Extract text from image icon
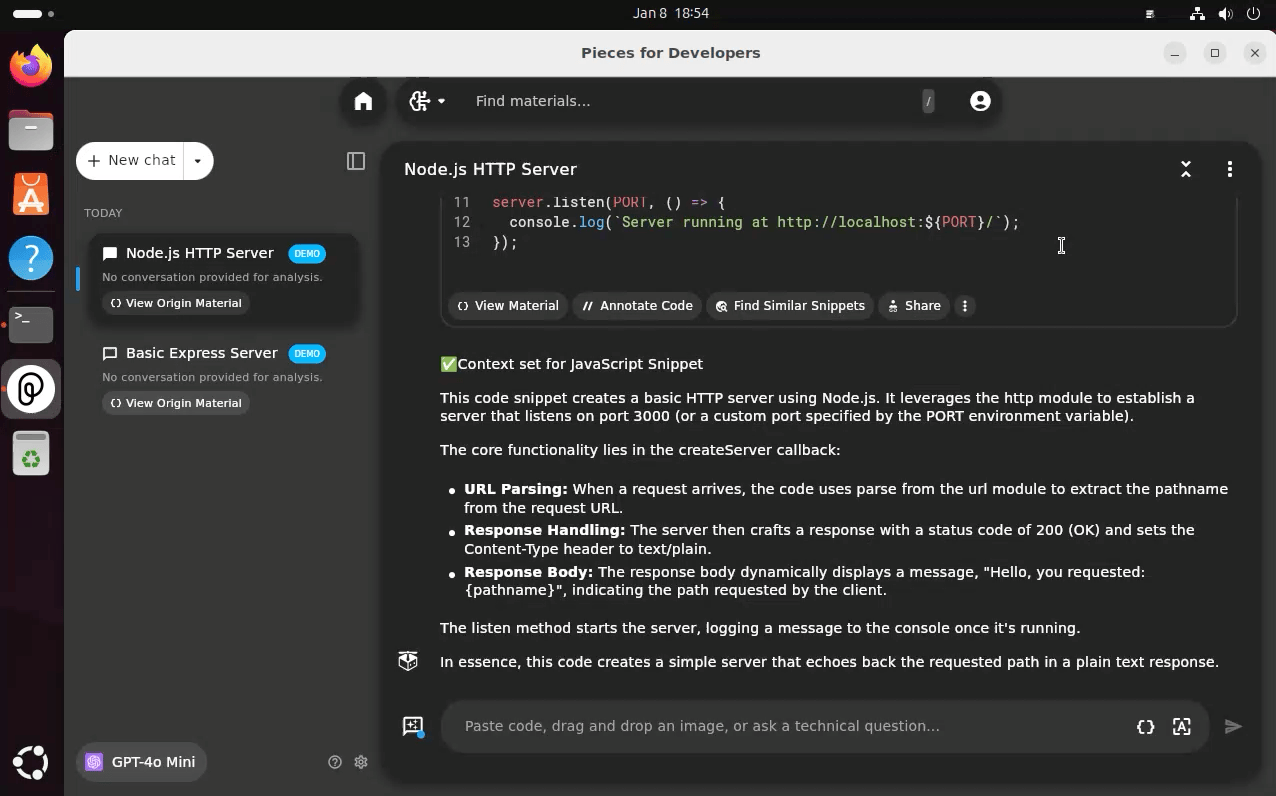The width and height of the screenshot is (1276, 796). pos(1182,727)
